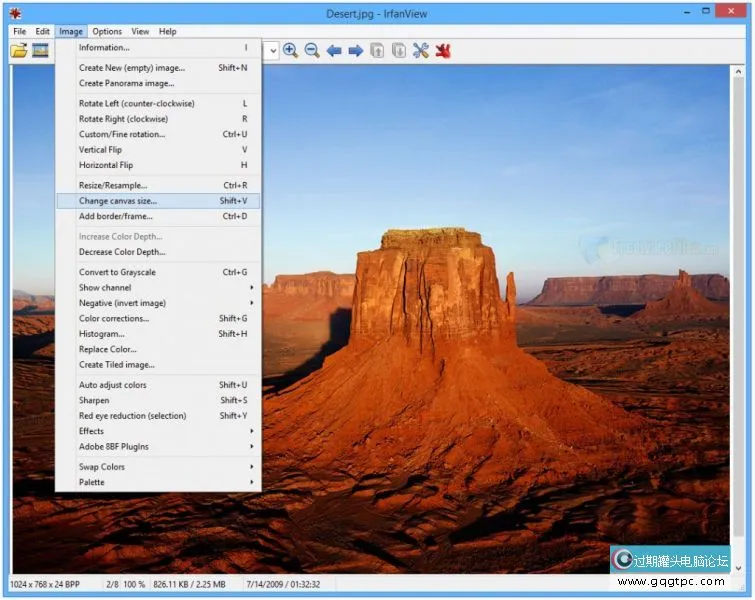
Task: Close the open Image menu
Action: pos(71,31)
